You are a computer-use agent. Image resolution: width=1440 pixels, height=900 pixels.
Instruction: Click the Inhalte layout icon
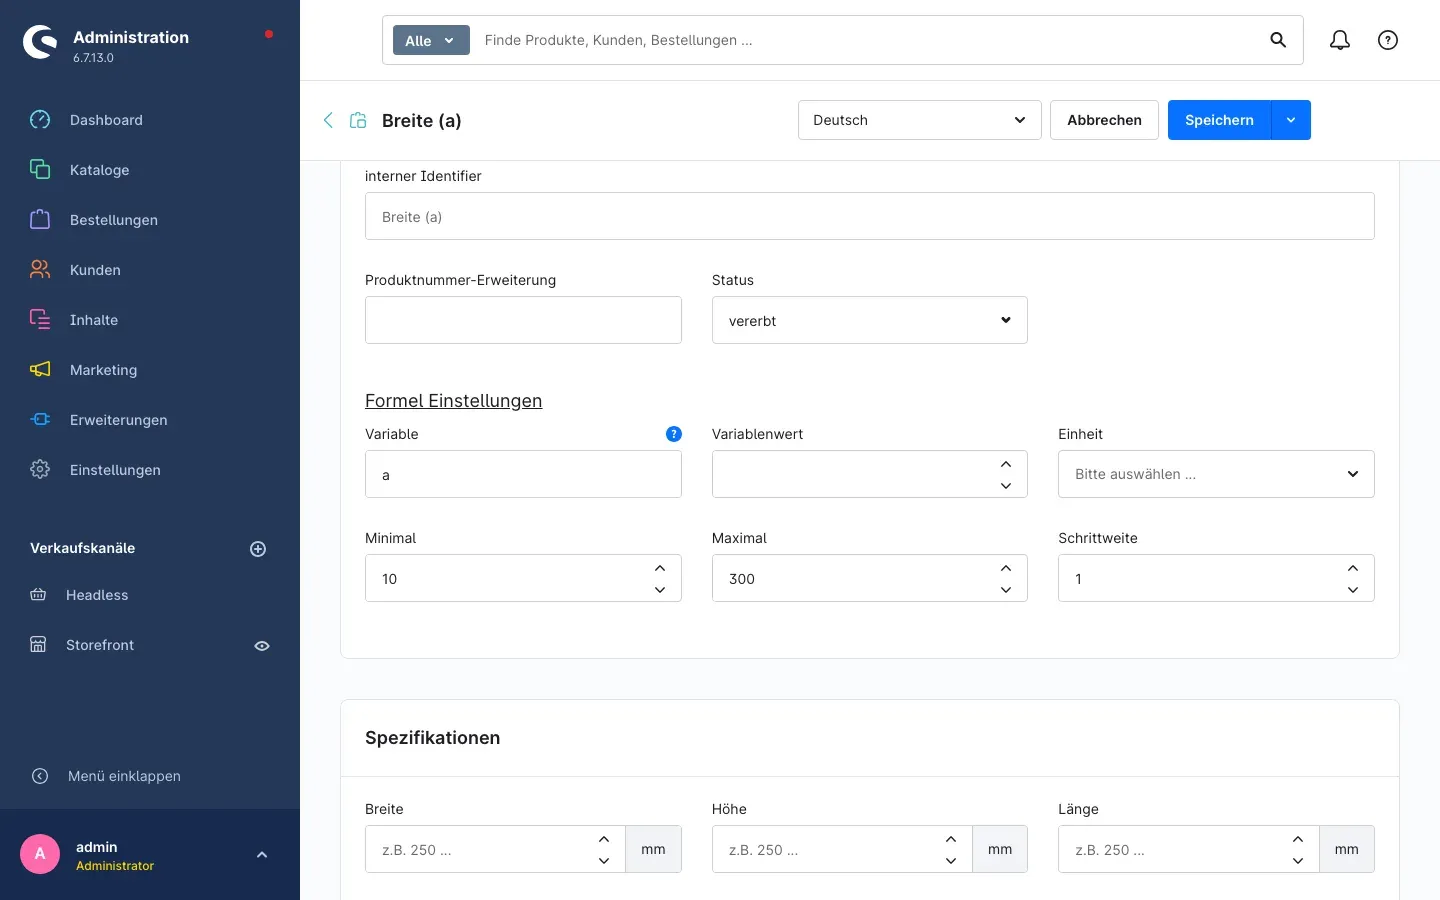(40, 320)
